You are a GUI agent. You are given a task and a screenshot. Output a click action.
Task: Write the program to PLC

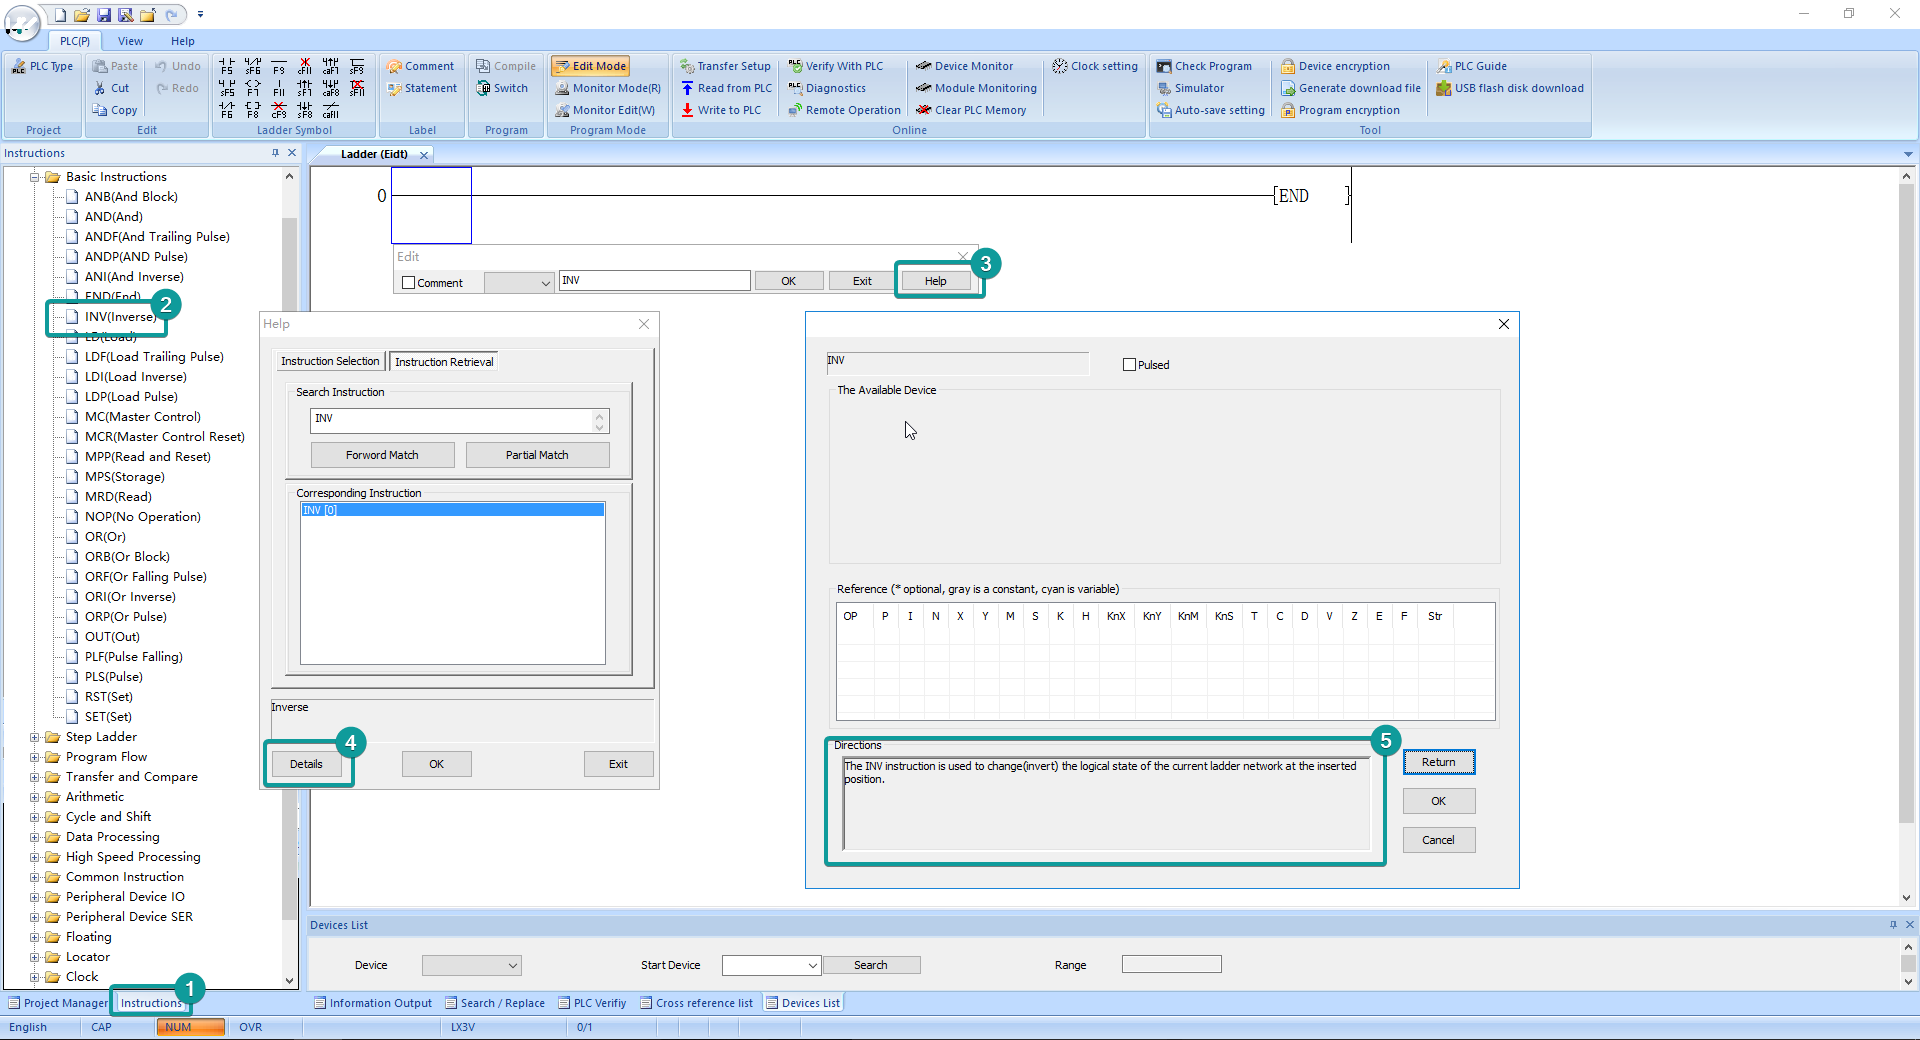coord(724,110)
